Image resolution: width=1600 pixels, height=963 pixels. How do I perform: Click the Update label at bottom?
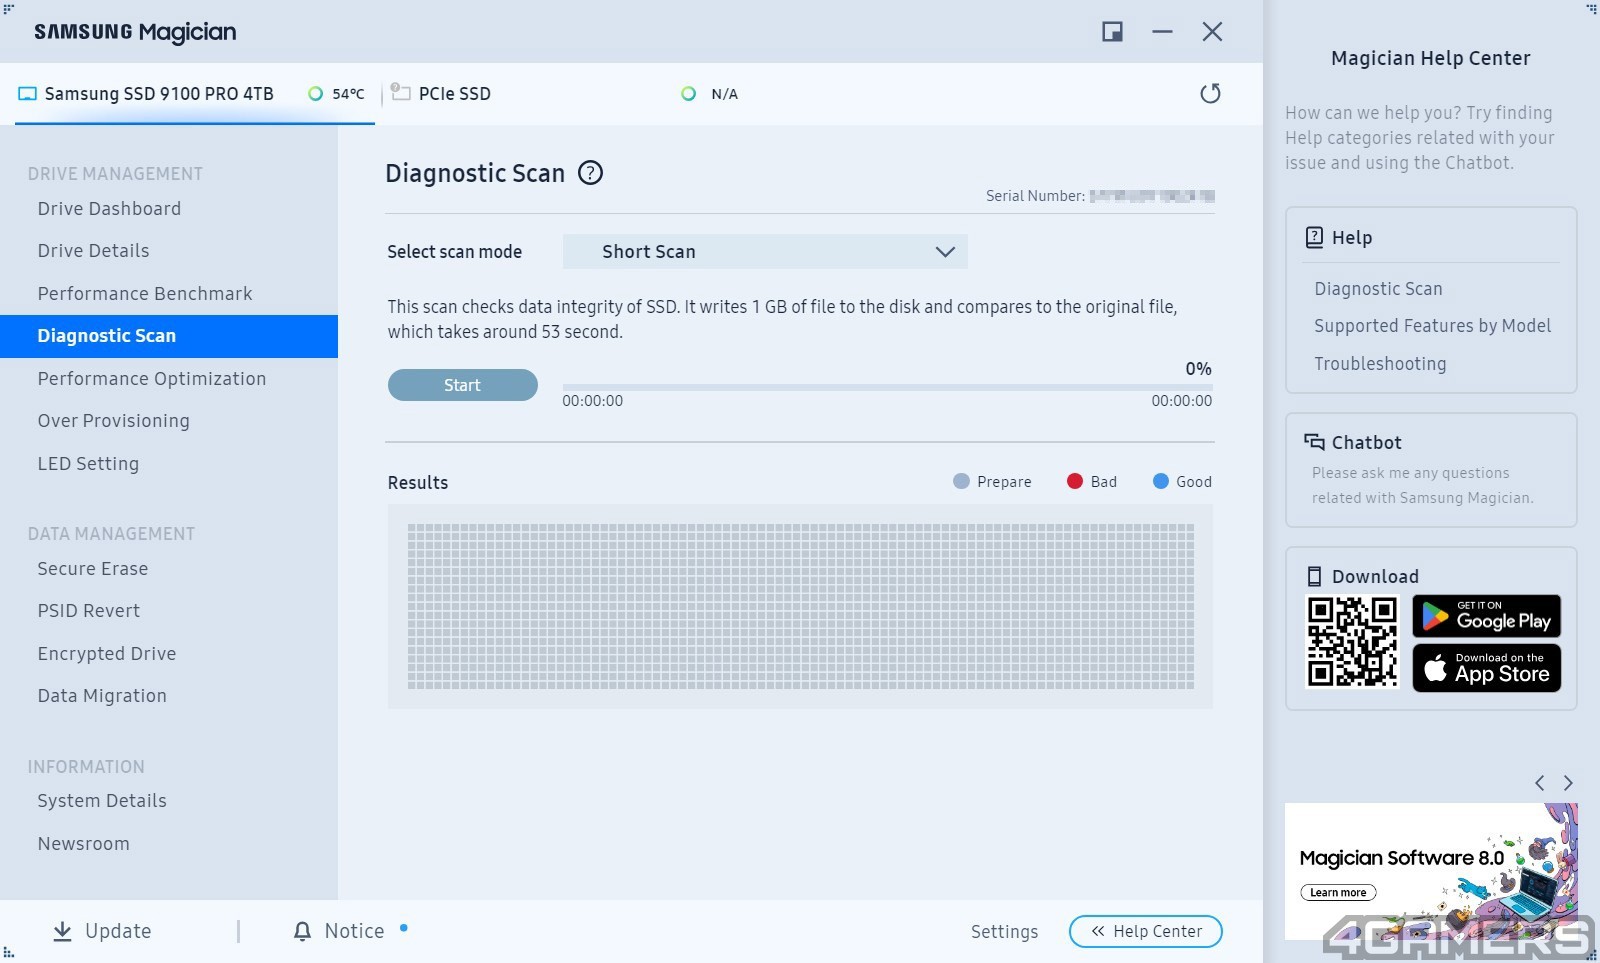[118, 931]
